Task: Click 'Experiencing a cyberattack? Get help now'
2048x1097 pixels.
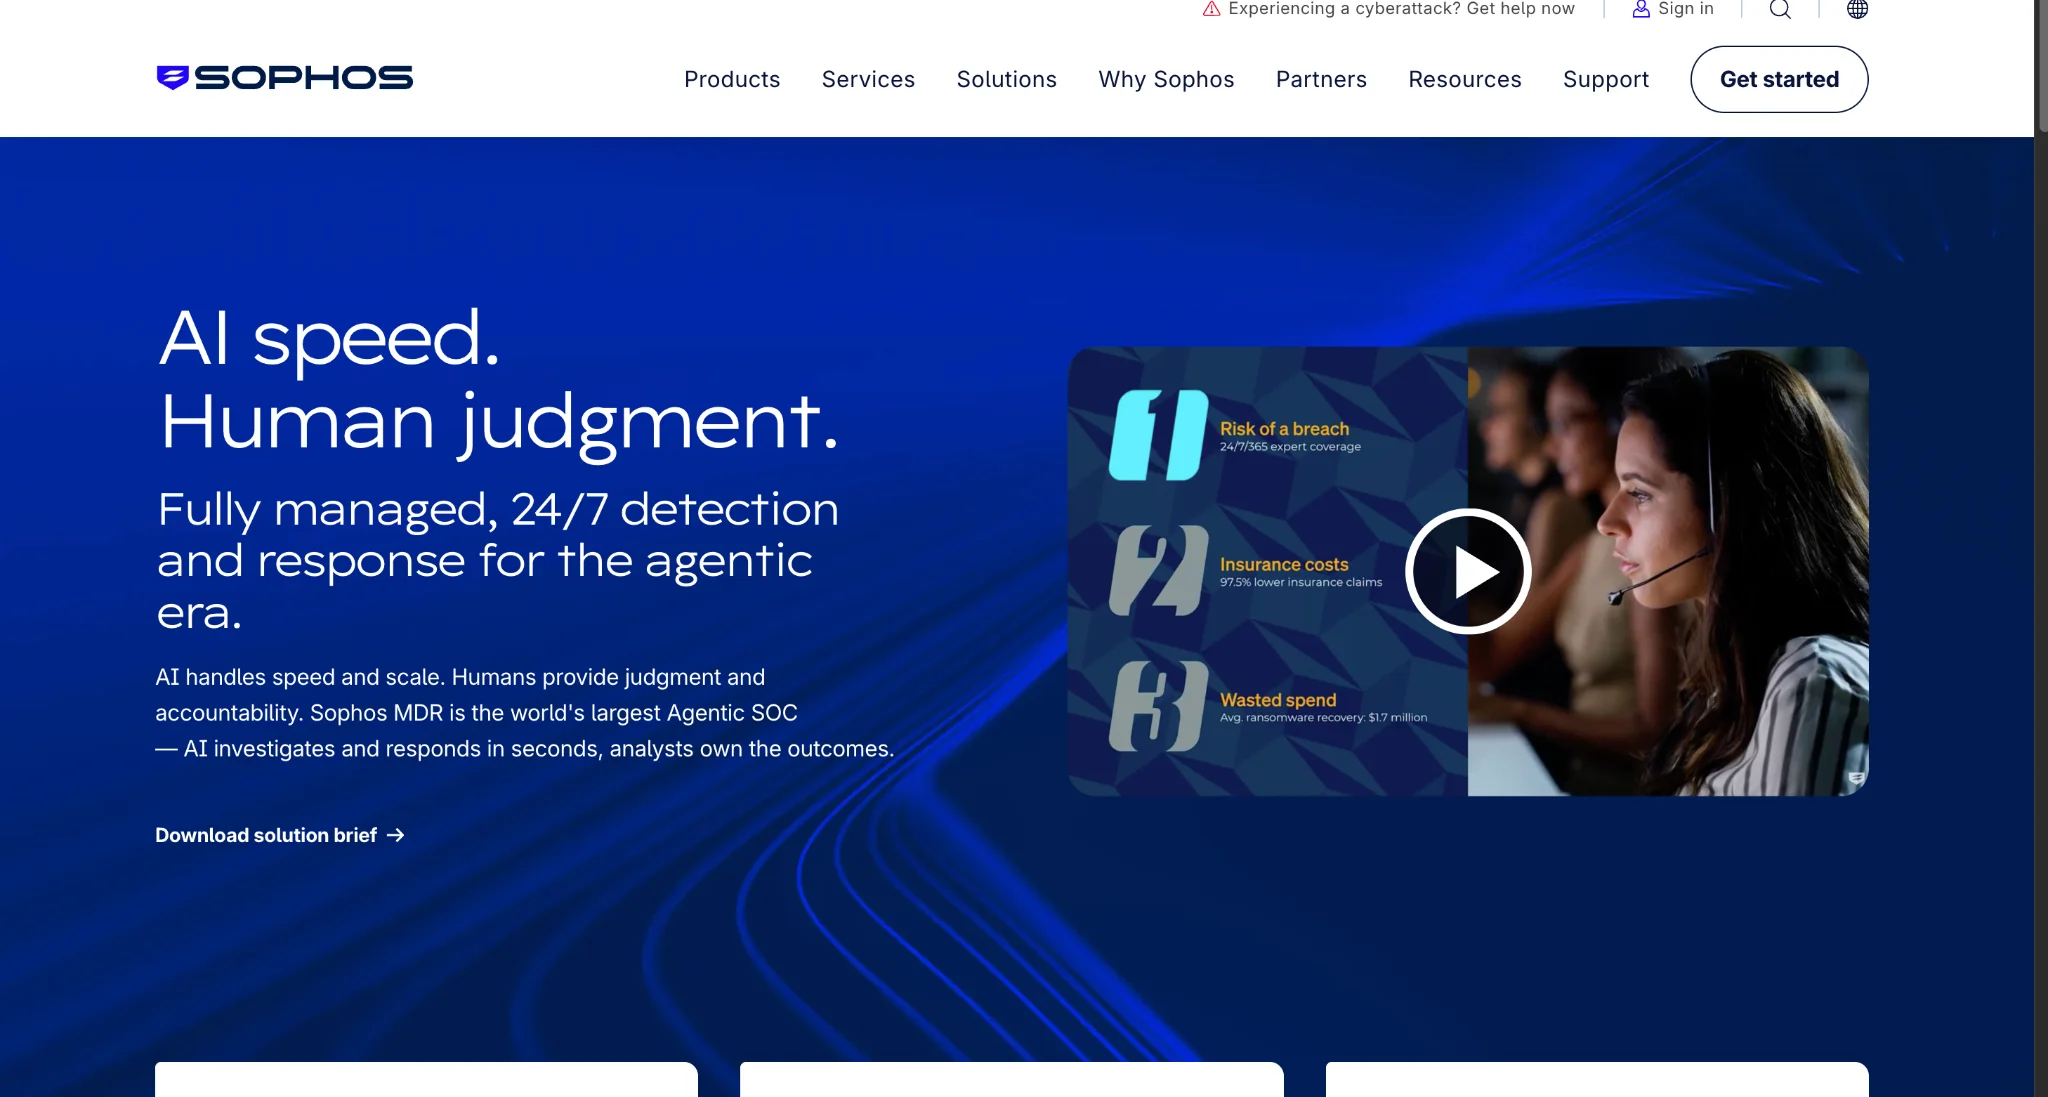Action: [x=1401, y=9]
